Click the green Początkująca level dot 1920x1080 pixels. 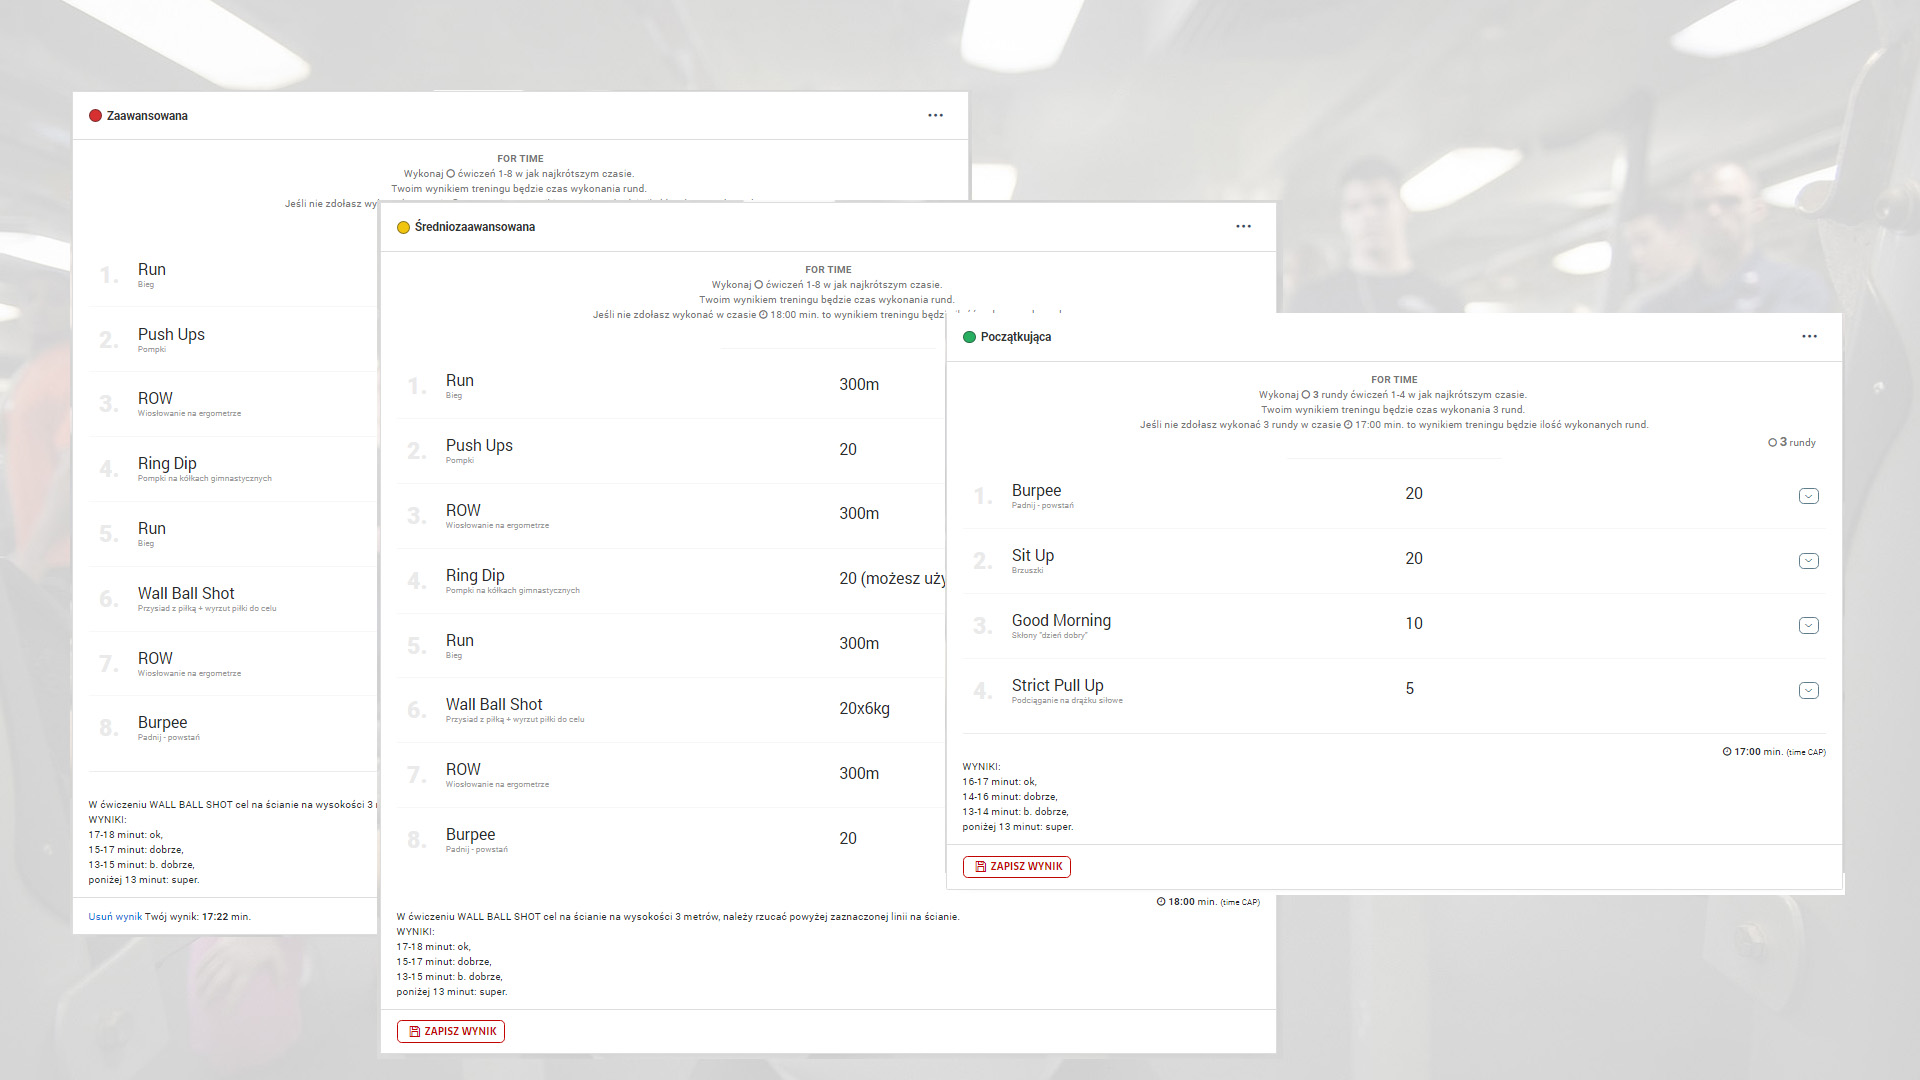click(969, 337)
